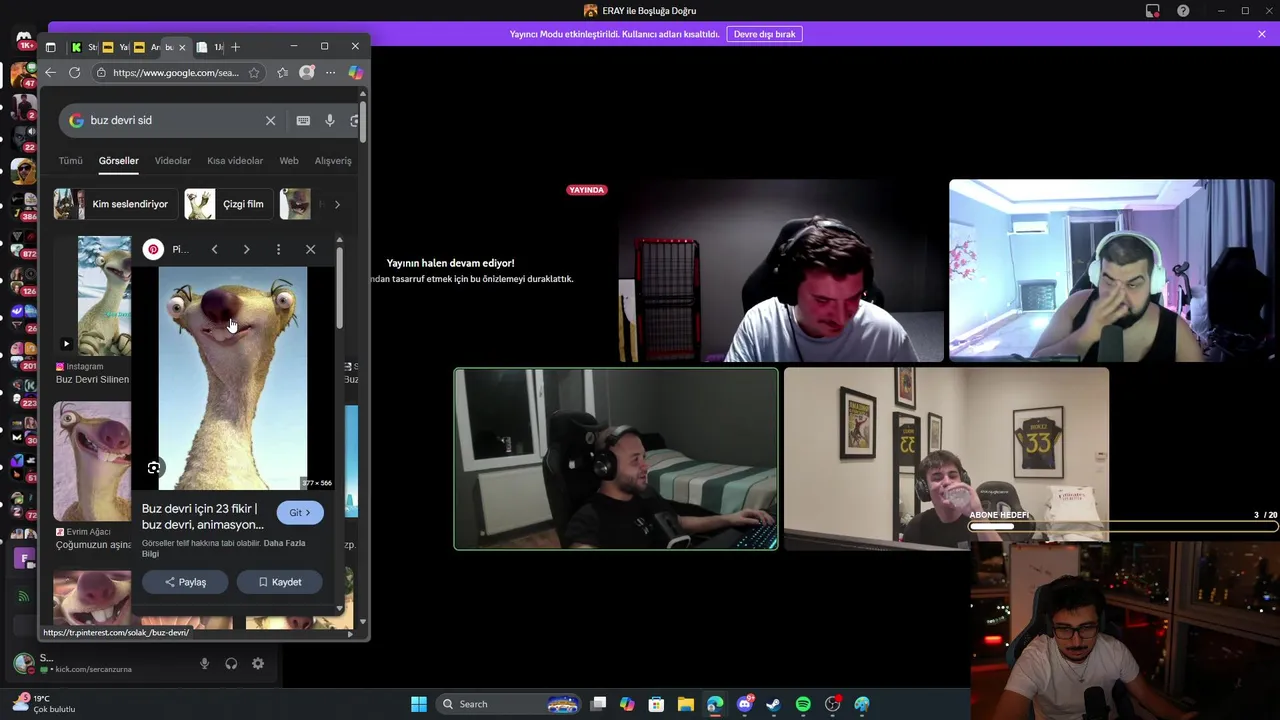Screen dimensions: 1280x720
Task: Switch to the Tümü search tab
Action: 70,160
